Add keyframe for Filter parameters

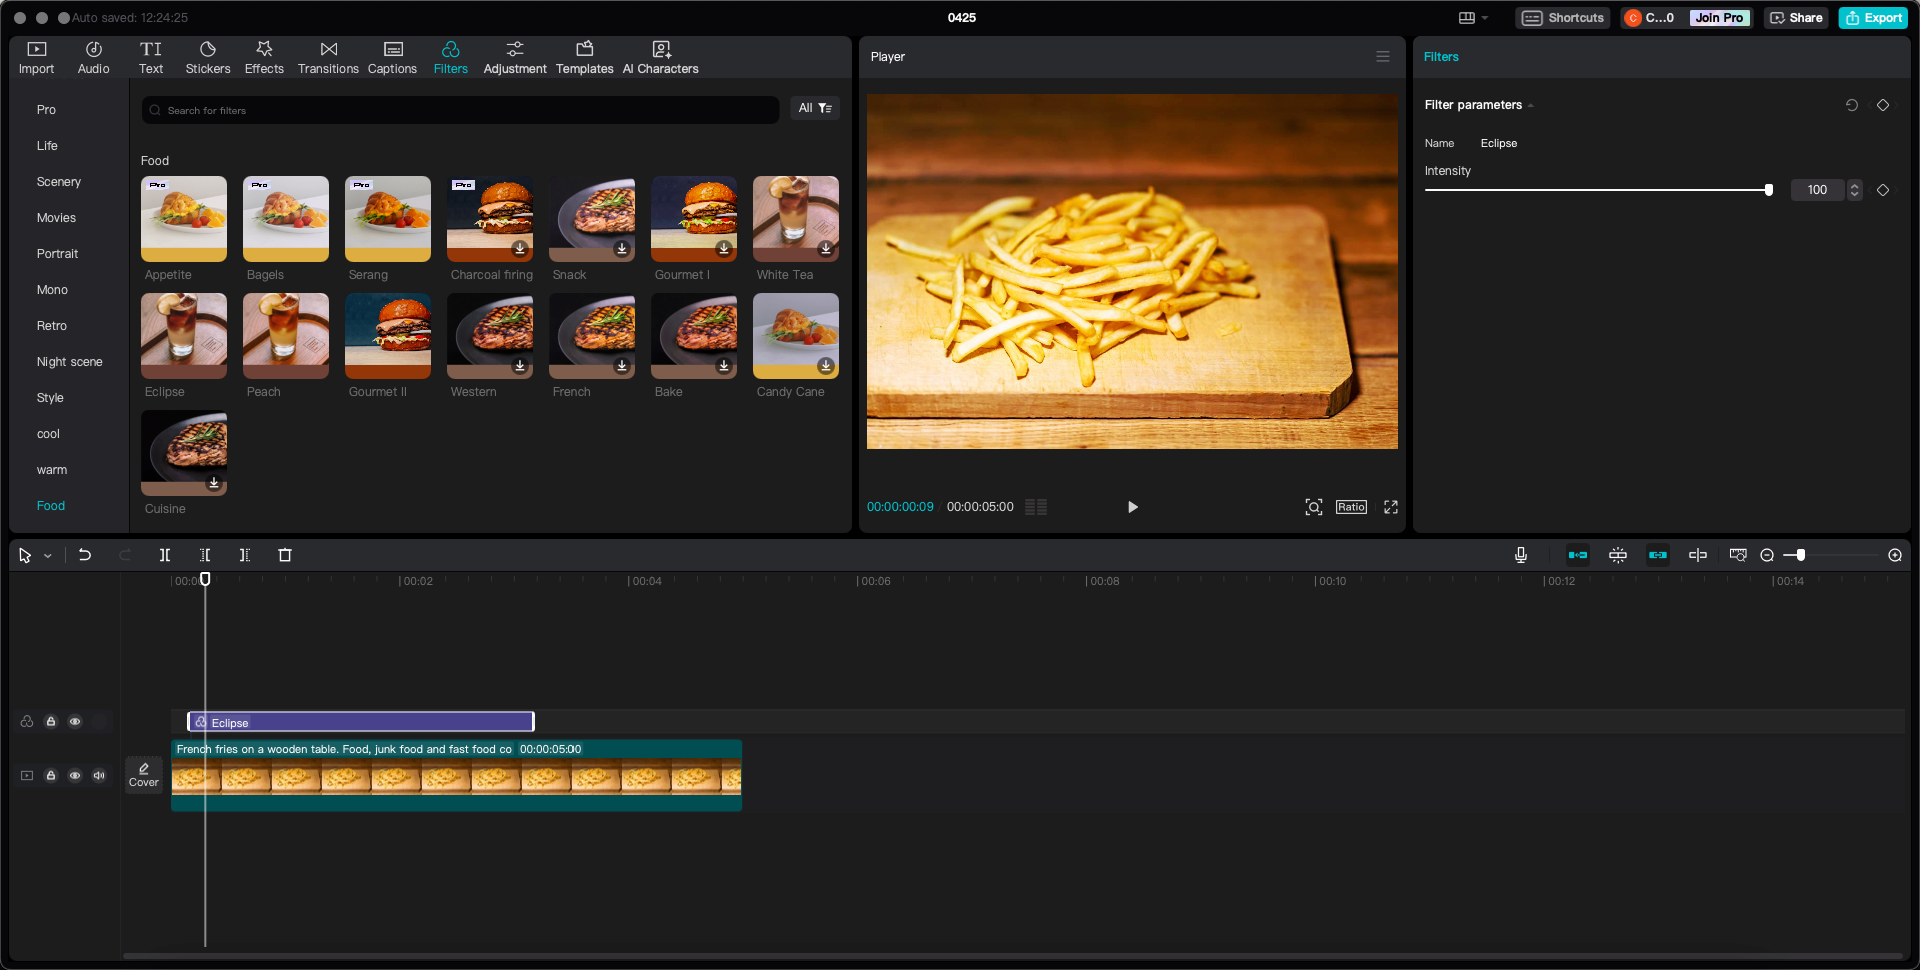click(x=1883, y=105)
